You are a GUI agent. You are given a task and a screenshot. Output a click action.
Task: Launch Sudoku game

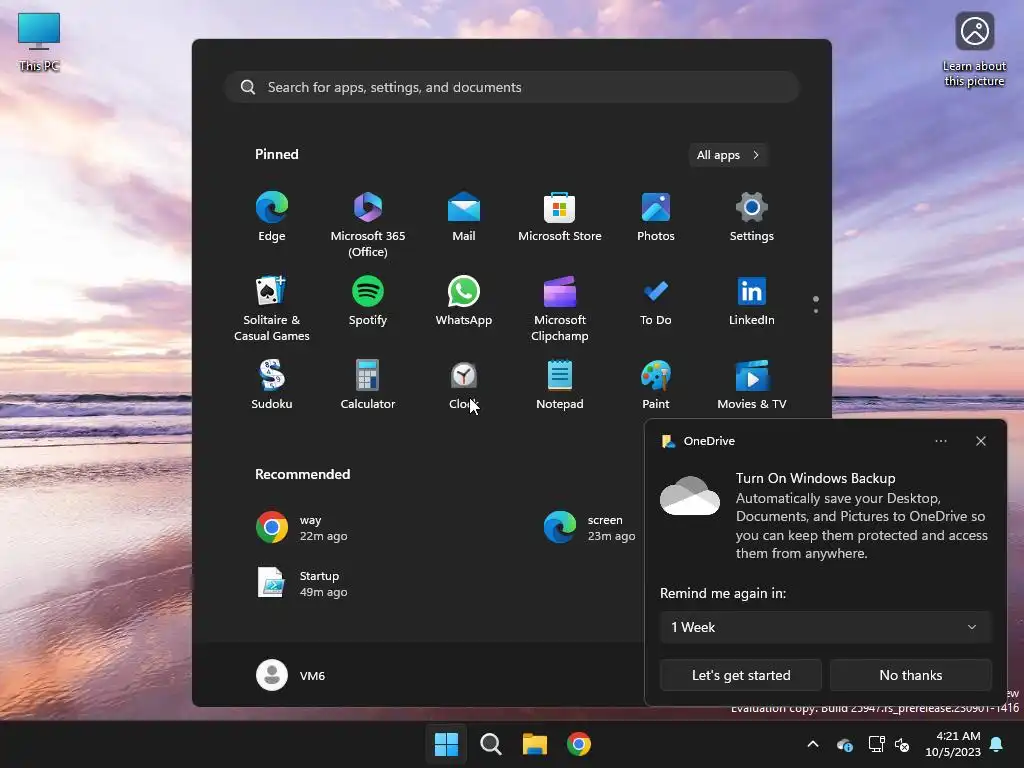click(272, 385)
